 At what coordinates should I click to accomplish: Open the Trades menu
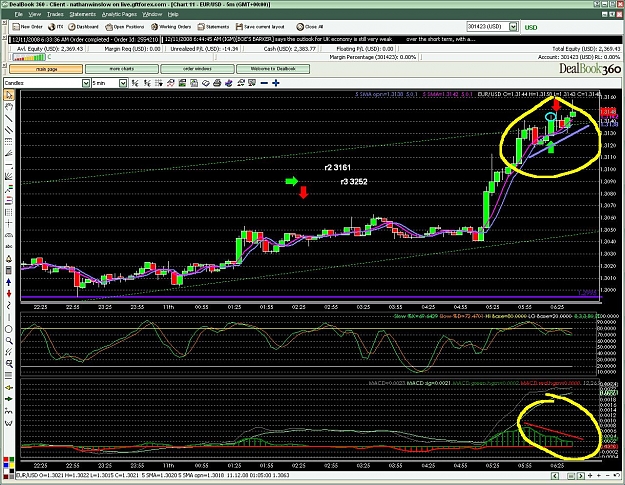point(55,14)
